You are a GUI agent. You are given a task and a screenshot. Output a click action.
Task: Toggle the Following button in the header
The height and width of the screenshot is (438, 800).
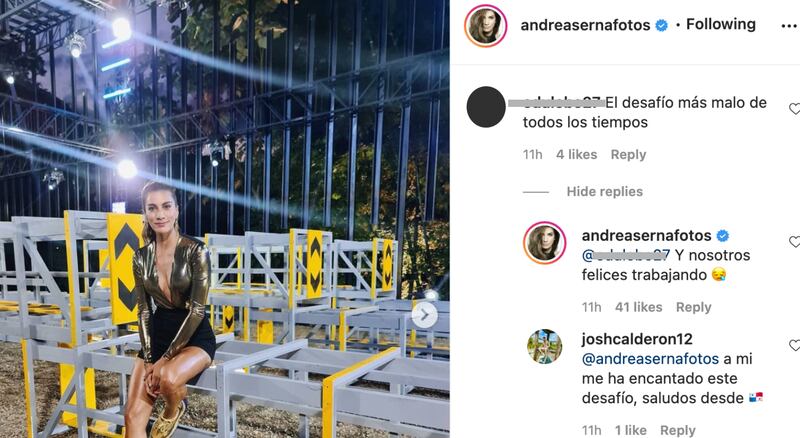coord(720,24)
